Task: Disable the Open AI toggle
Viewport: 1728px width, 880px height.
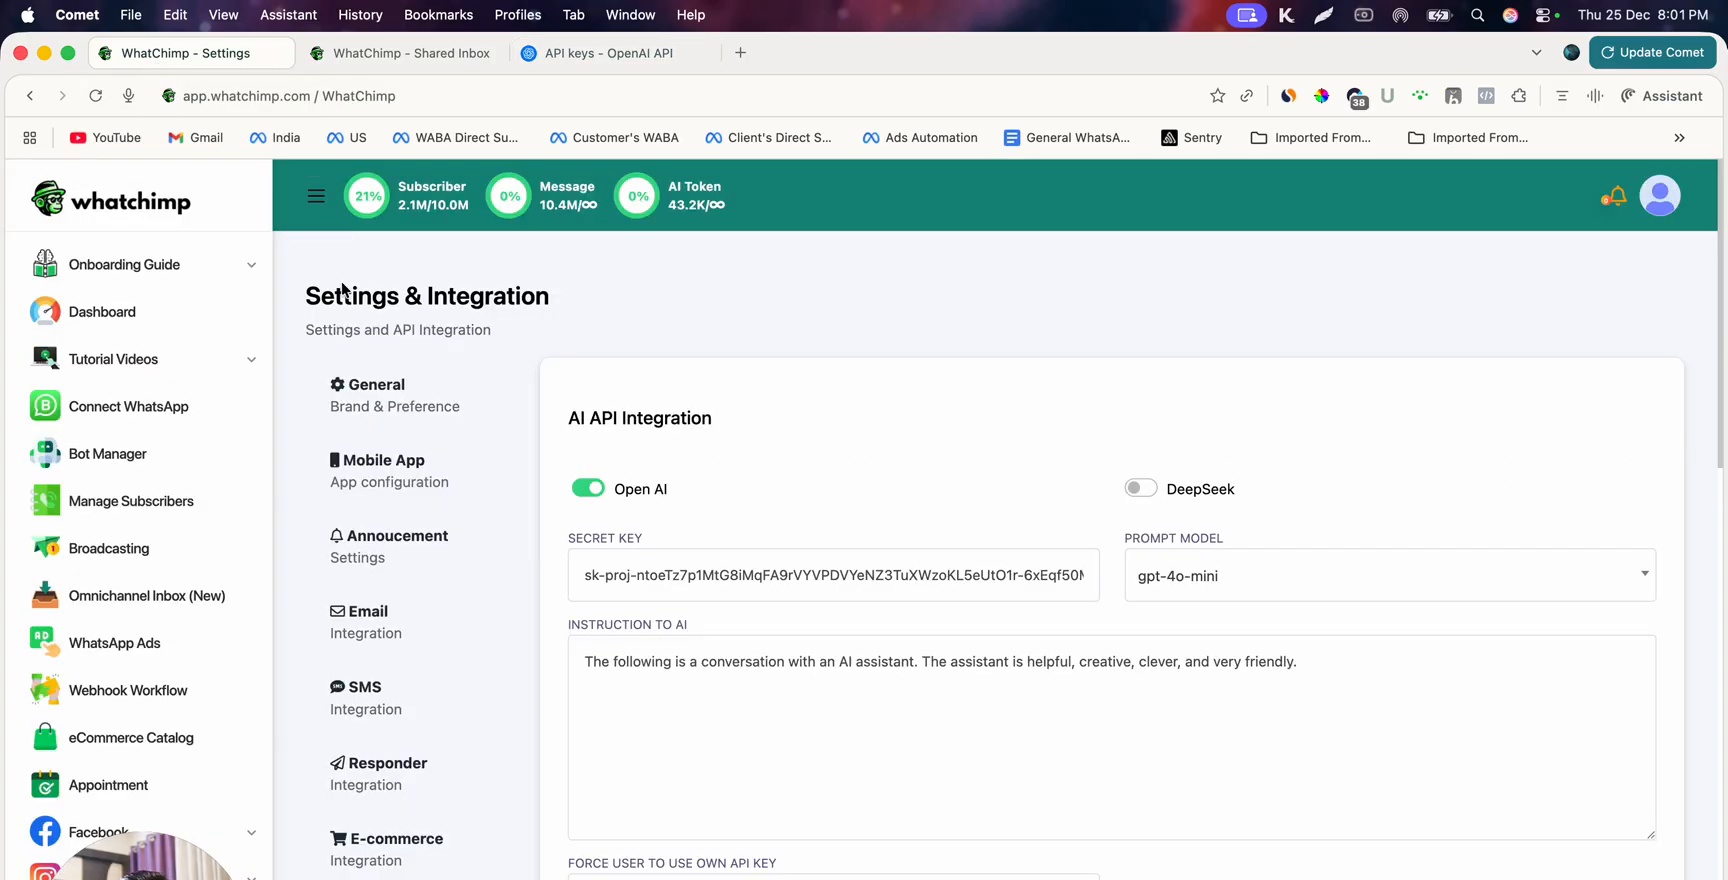Action: click(x=588, y=488)
